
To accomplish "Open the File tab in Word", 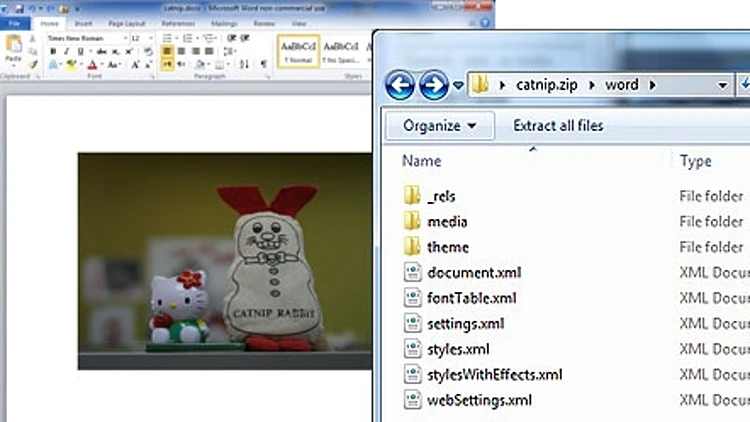I will [16, 21].
